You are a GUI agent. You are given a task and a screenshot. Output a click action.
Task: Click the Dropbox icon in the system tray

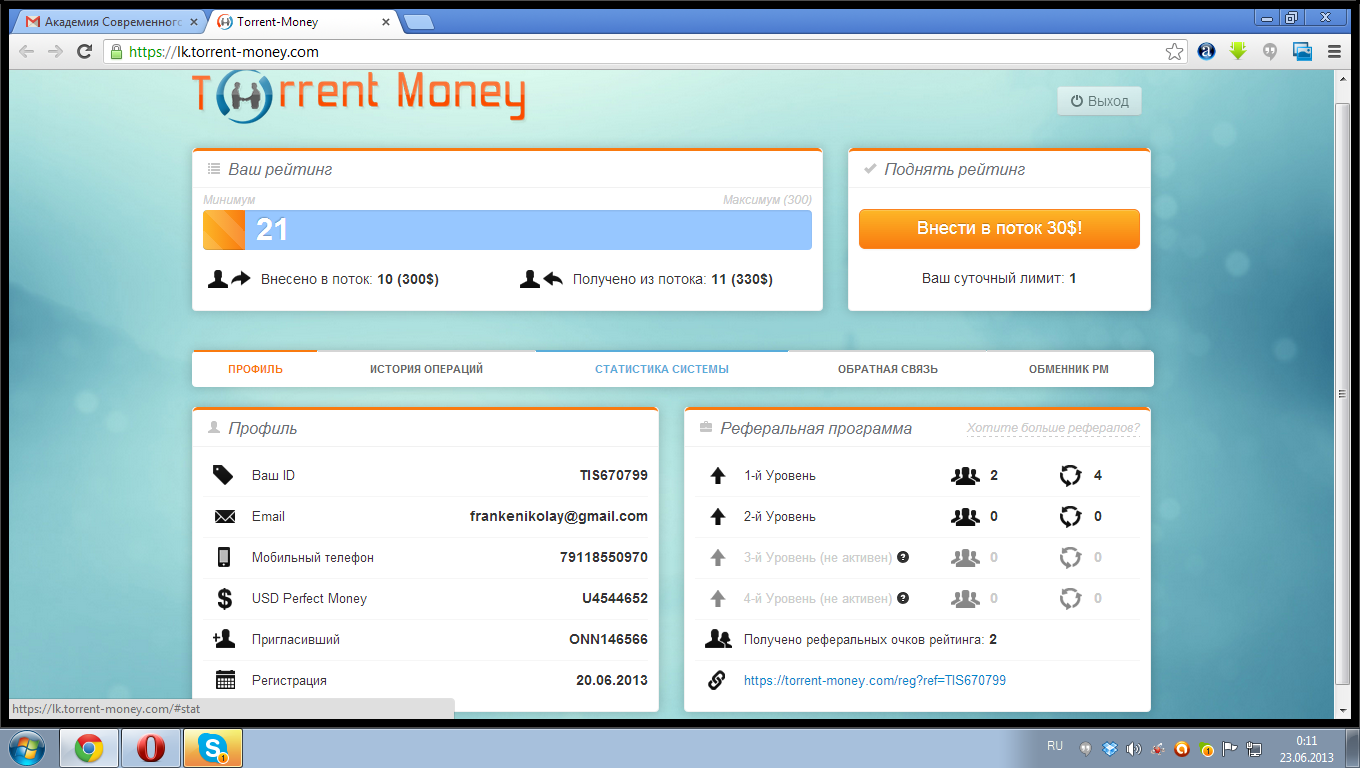pyautogui.click(x=1110, y=748)
